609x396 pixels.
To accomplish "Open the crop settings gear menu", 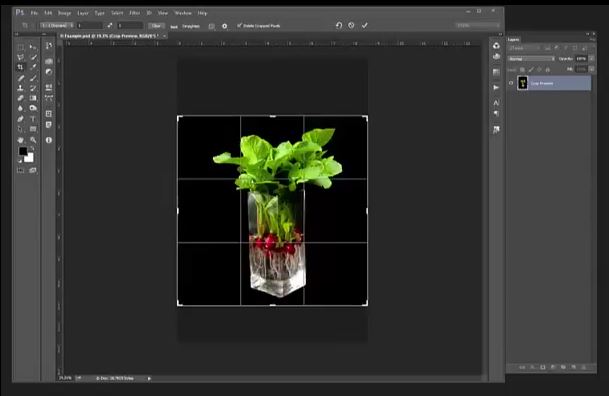I will point(224,26).
